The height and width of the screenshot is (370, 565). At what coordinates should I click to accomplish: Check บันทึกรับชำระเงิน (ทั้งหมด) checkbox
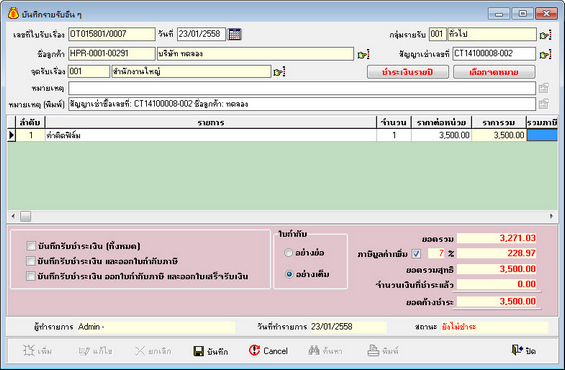[31, 246]
